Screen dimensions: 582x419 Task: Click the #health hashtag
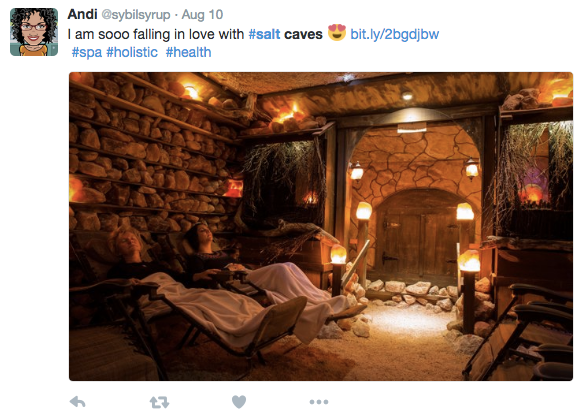(x=188, y=52)
